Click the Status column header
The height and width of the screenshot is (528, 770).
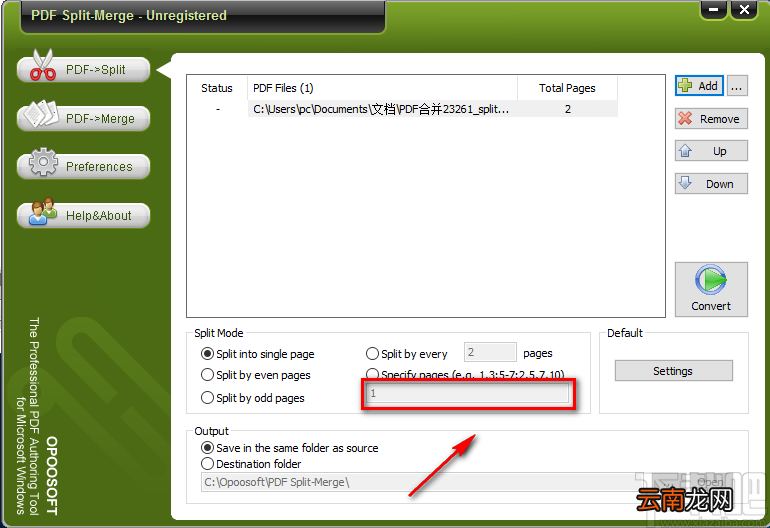click(x=217, y=88)
